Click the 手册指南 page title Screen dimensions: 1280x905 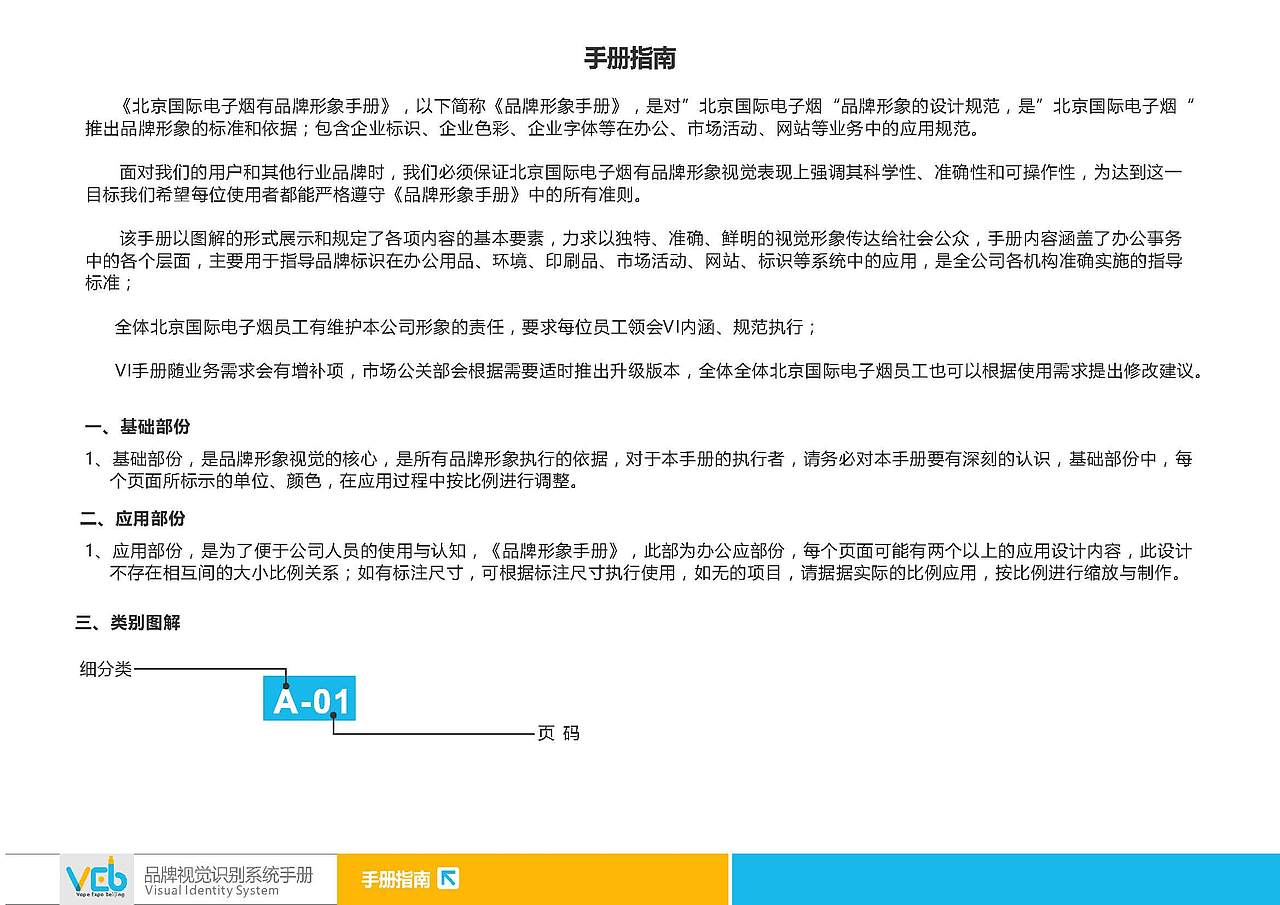[x=631, y=58]
